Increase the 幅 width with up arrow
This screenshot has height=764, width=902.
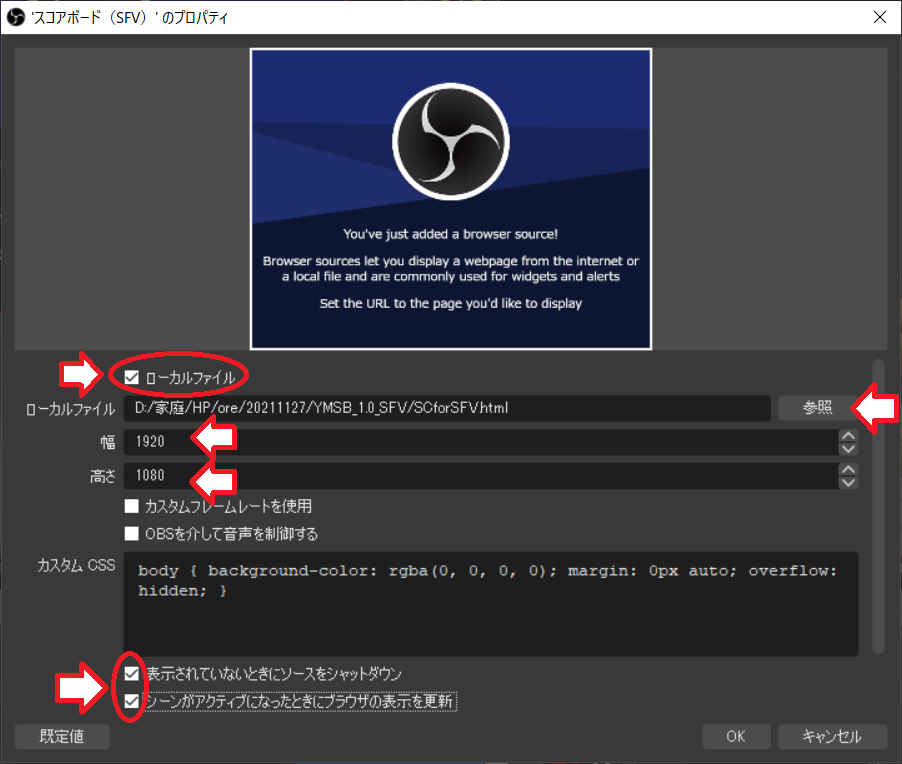848,436
